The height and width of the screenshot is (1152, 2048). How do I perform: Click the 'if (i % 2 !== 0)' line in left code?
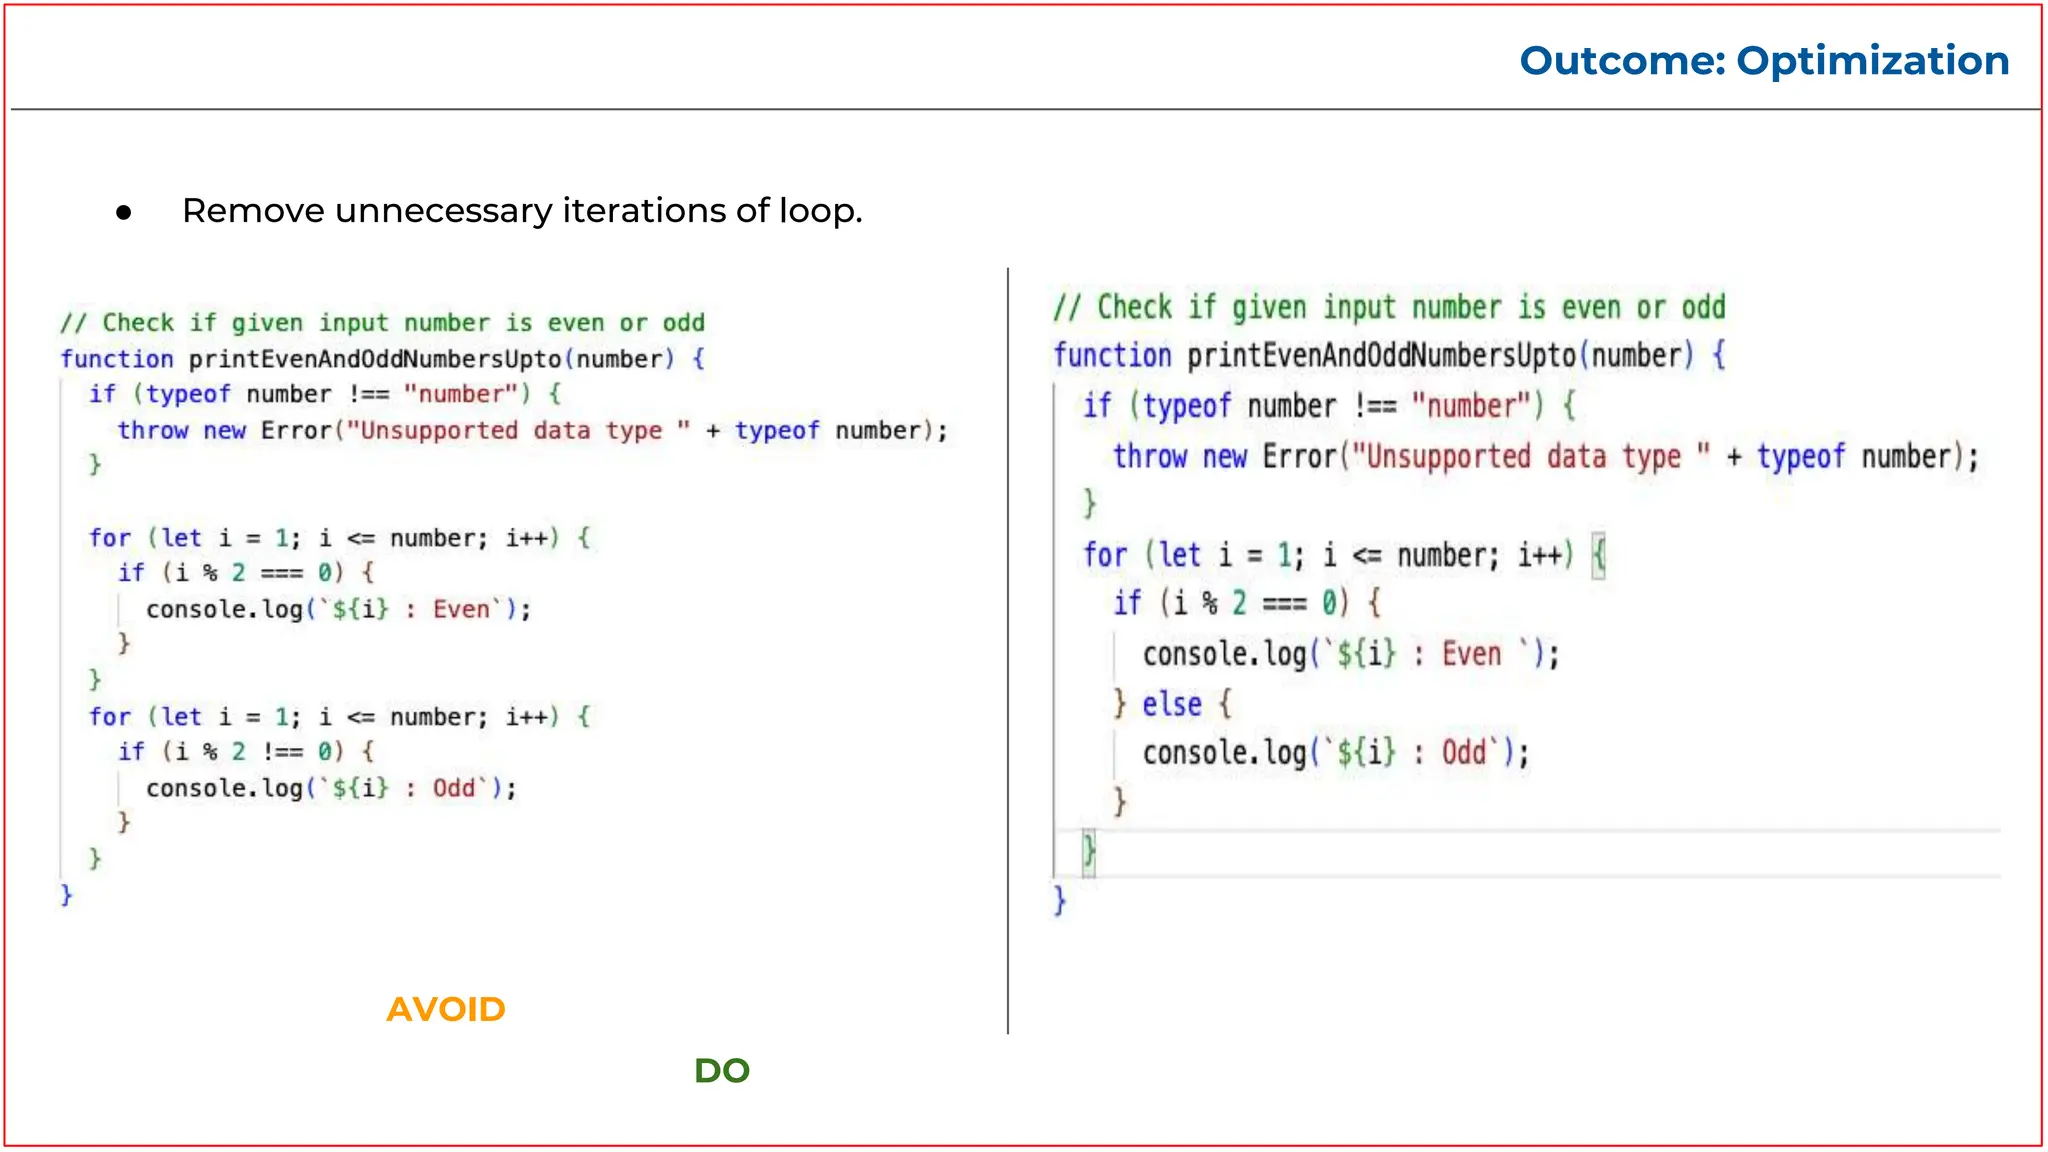coord(246,752)
